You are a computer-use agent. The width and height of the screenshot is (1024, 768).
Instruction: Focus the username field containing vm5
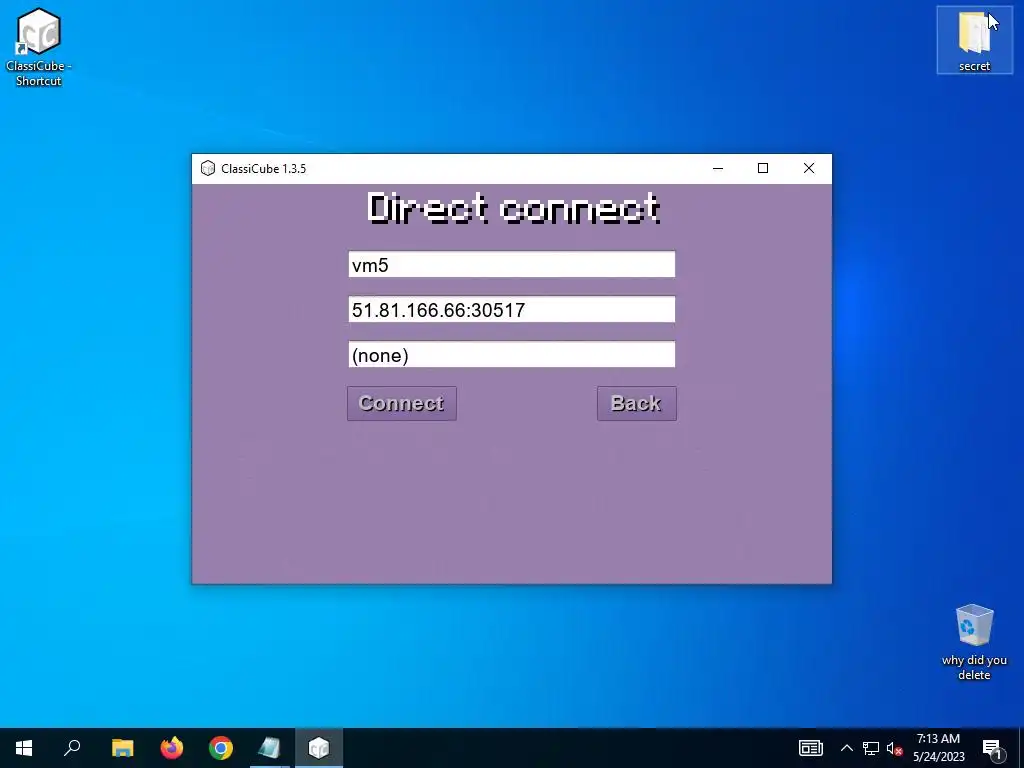coord(511,264)
